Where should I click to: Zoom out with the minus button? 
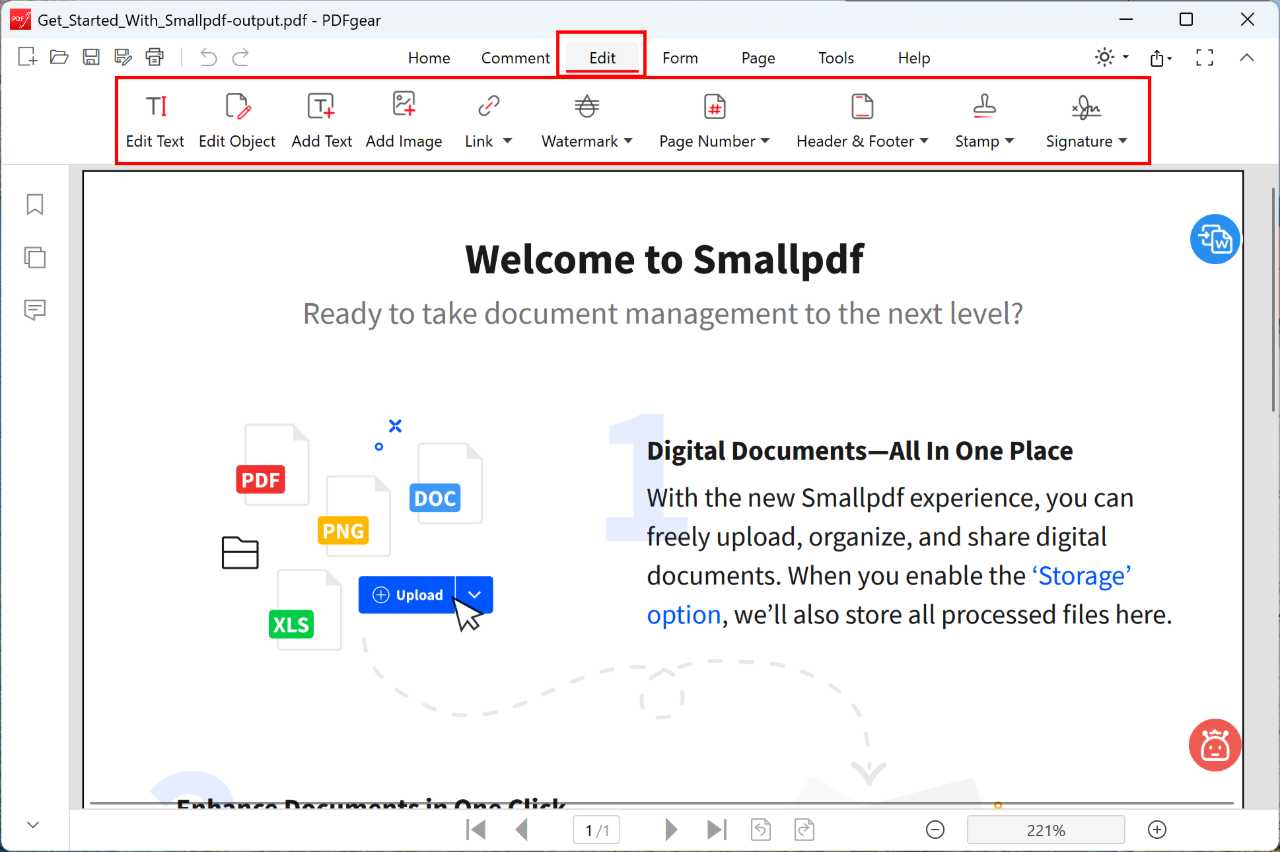click(935, 829)
